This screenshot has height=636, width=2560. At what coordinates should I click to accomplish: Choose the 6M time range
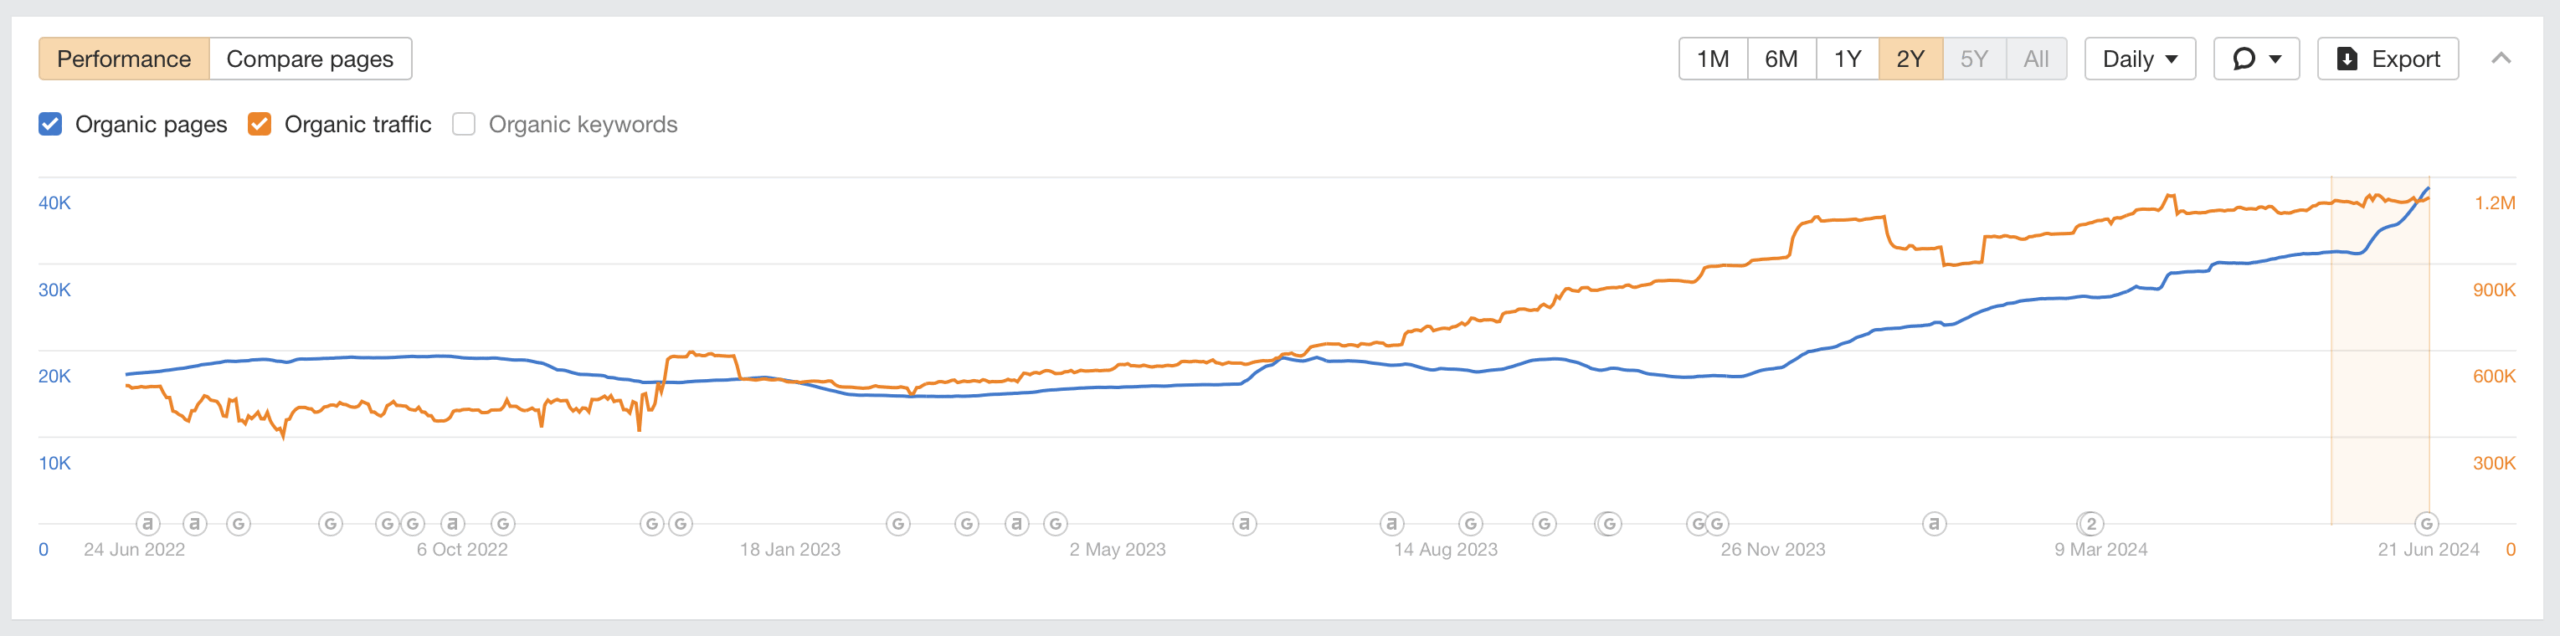click(1781, 59)
